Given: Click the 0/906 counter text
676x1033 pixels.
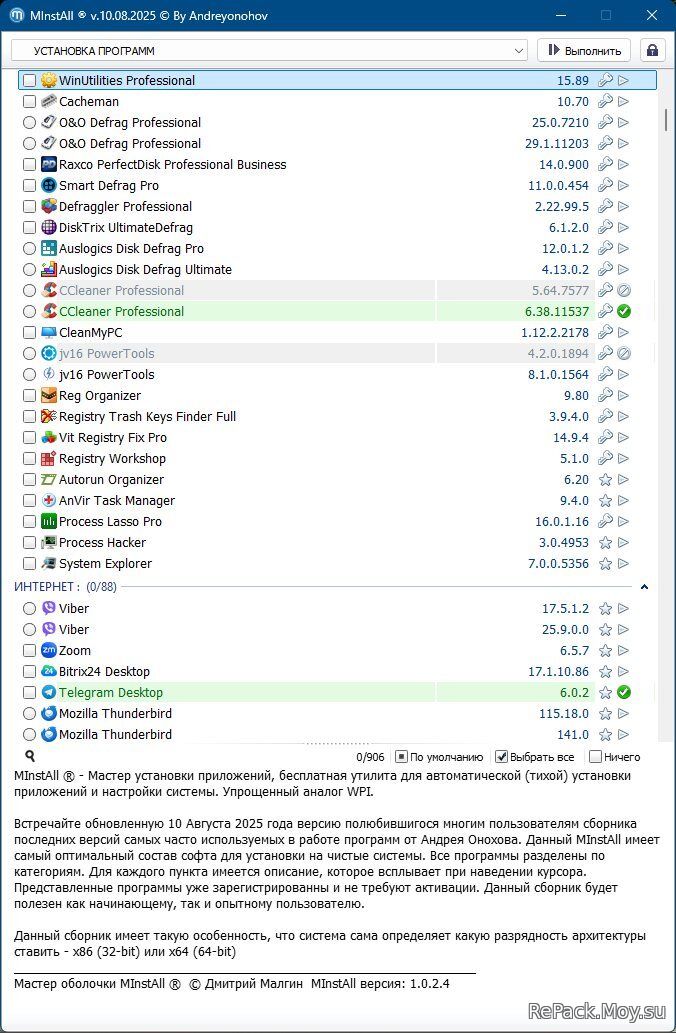Looking at the screenshot, I should (370, 757).
